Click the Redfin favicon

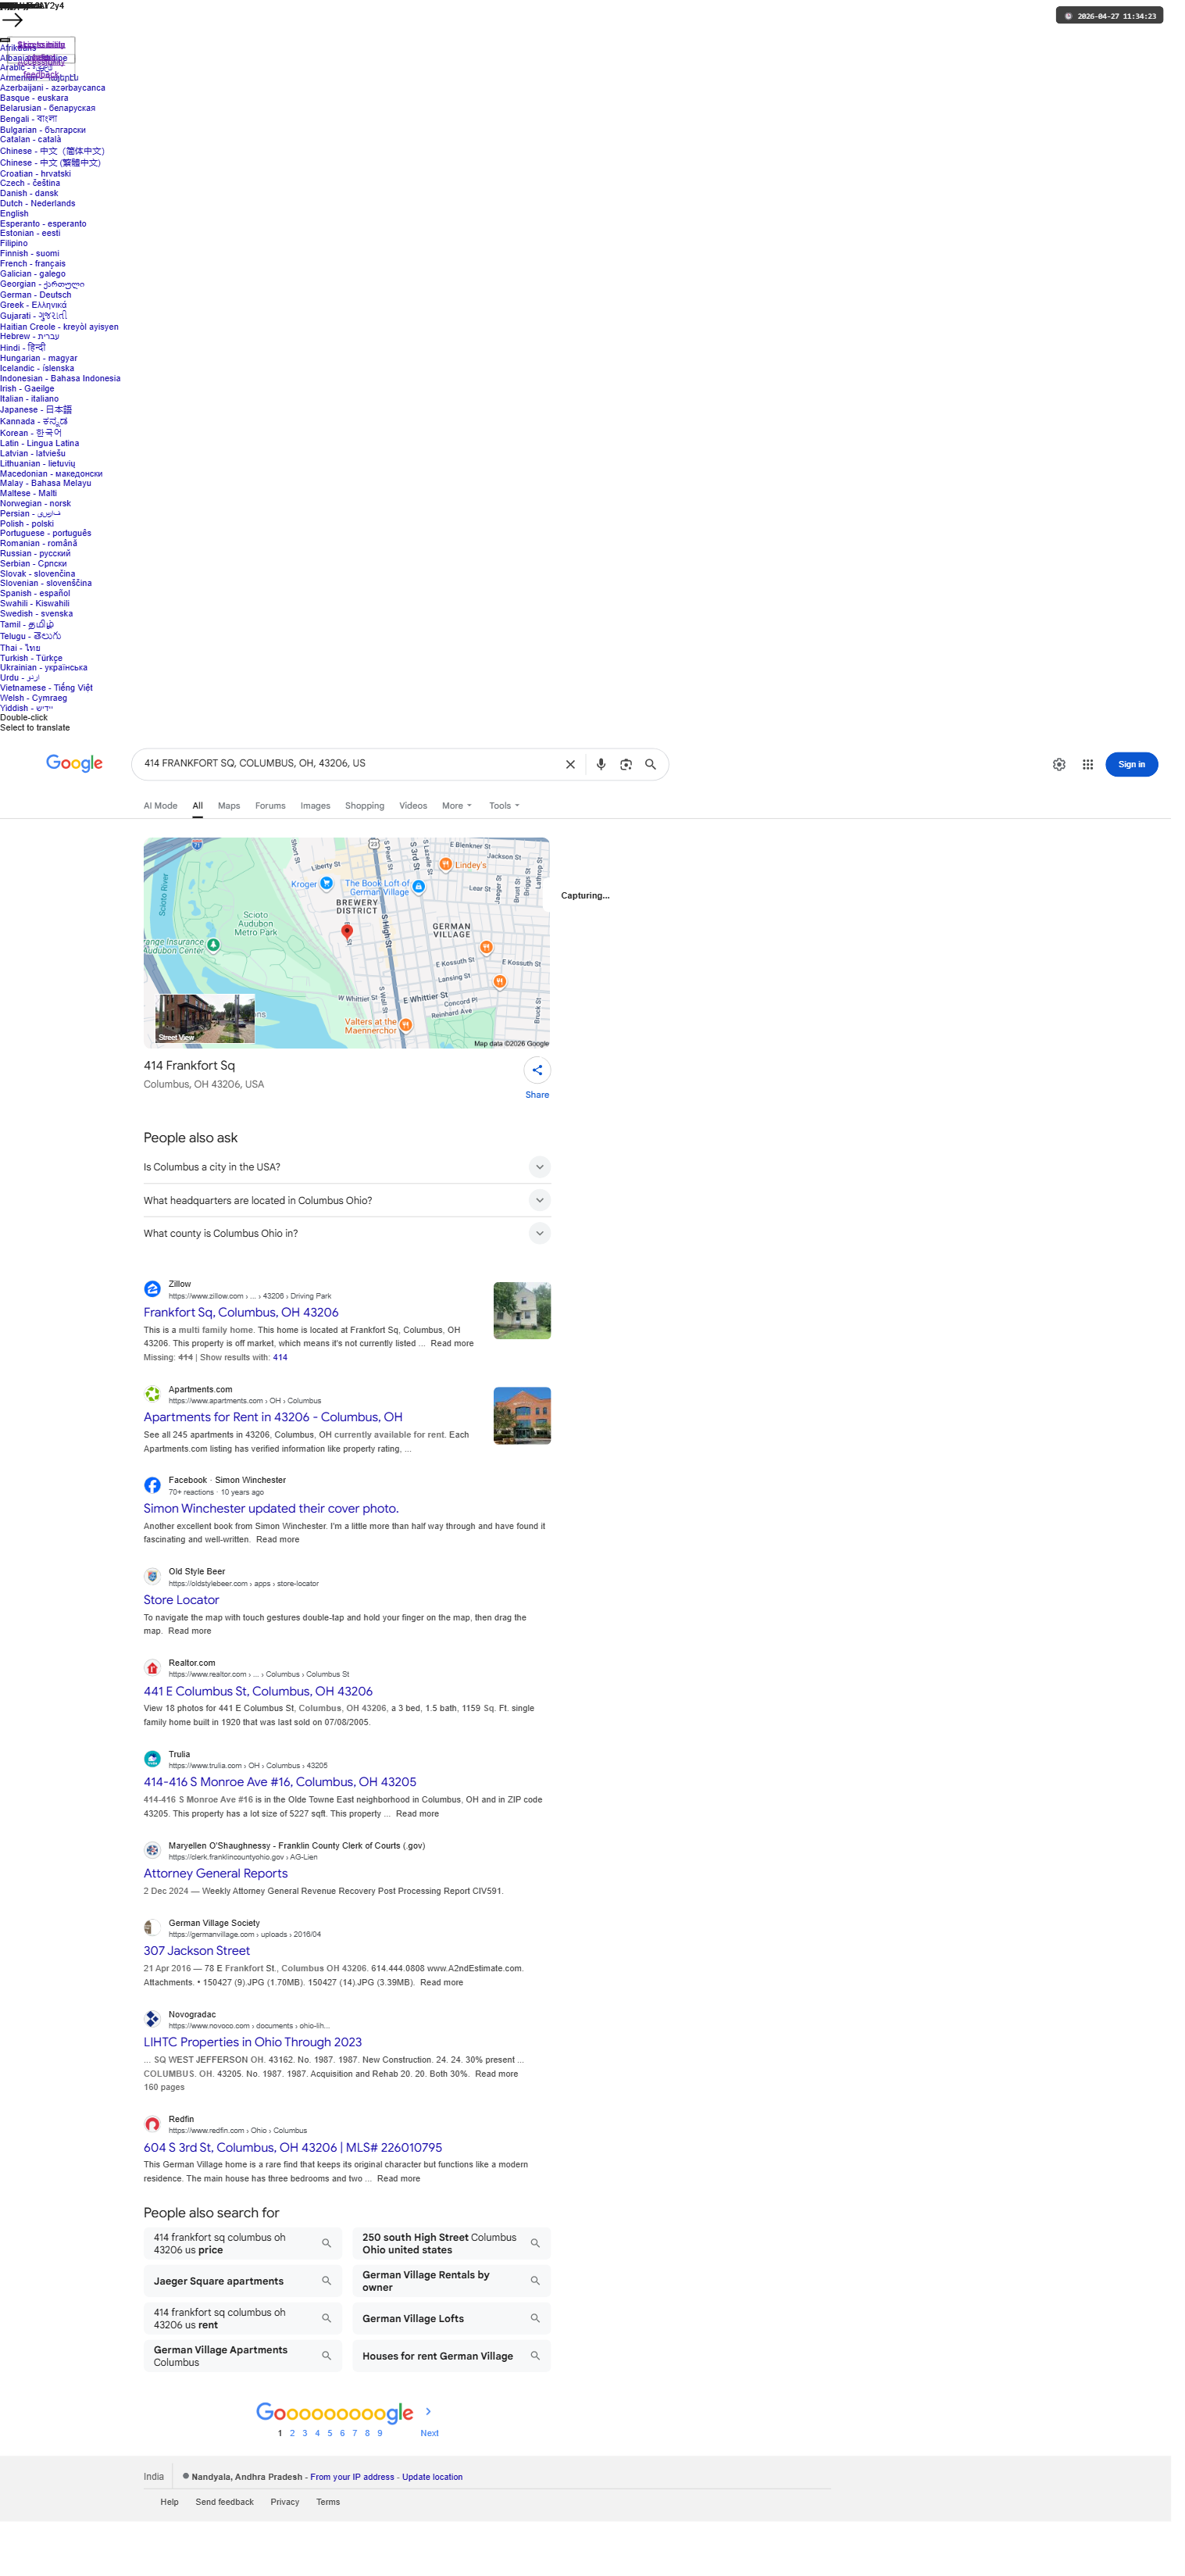152,2124
